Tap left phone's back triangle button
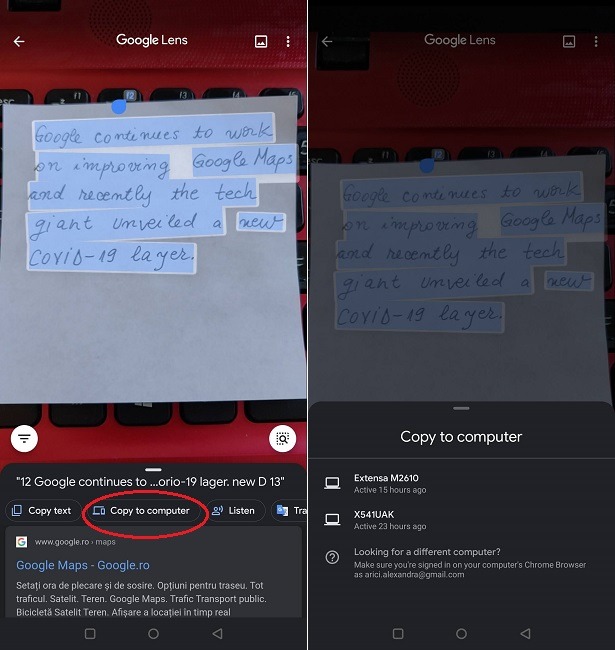615x650 pixels. click(217, 633)
